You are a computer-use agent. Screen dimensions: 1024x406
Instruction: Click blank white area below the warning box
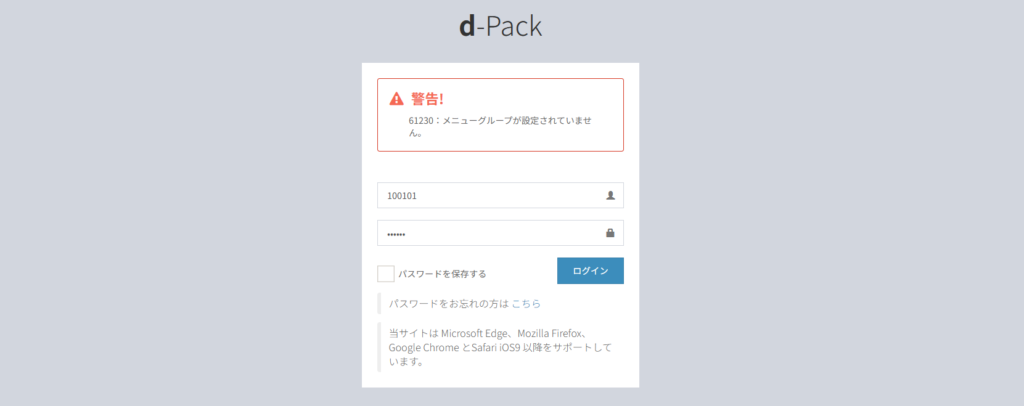(500, 166)
